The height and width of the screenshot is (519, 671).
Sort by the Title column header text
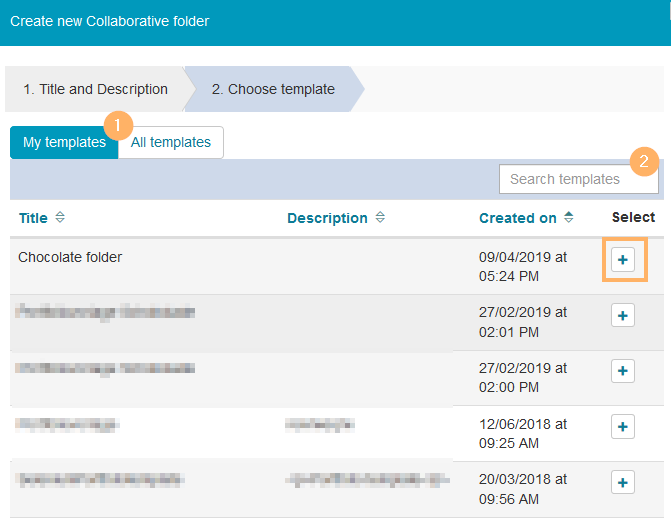[x=33, y=218]
